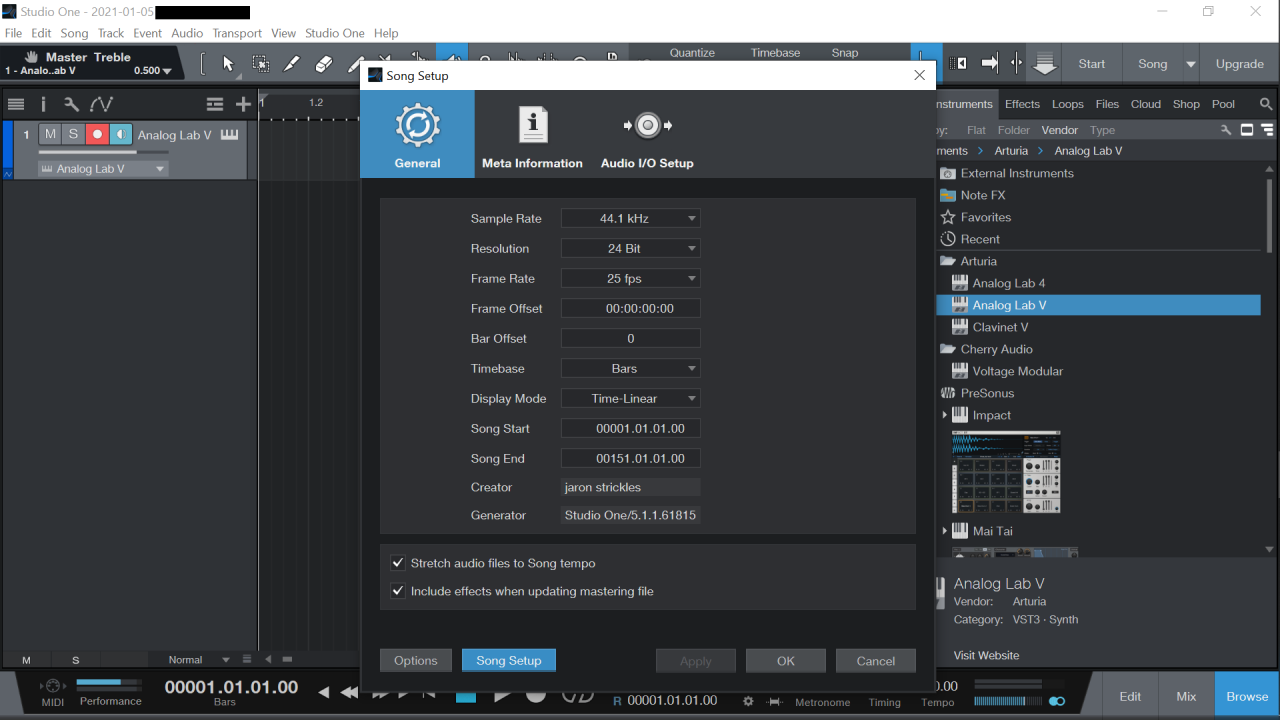Screen dimensions: 1280x720
Task: Show automation curve icon
Action: pyautogui.click(x=101, y=104)
